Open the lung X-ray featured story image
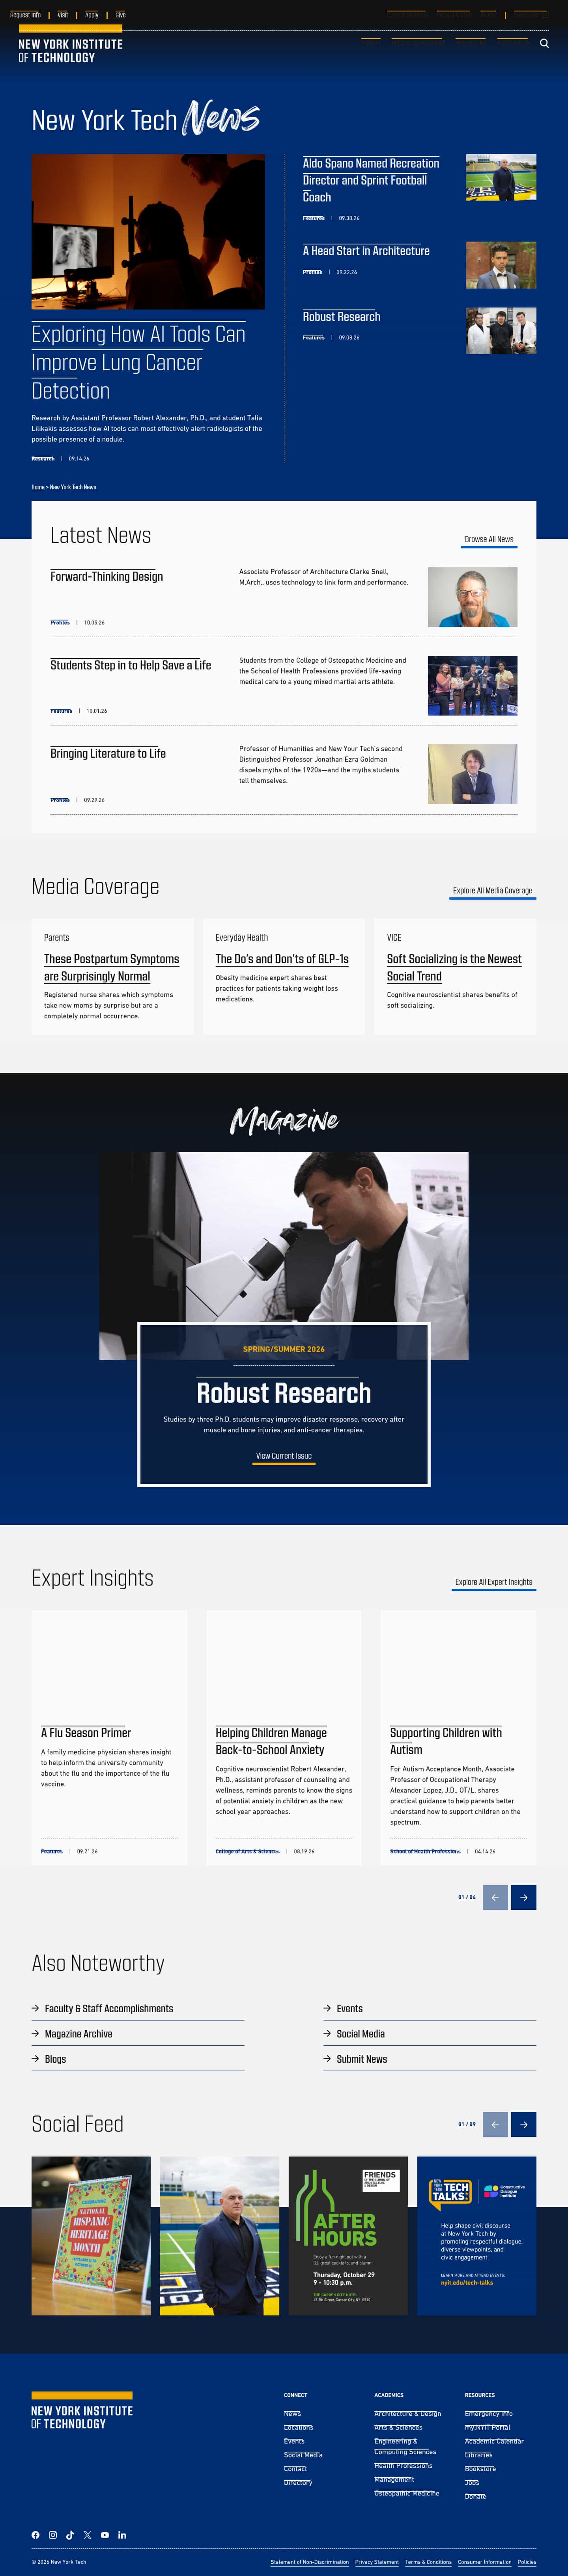568x2576 pixels. pos(148,232)
